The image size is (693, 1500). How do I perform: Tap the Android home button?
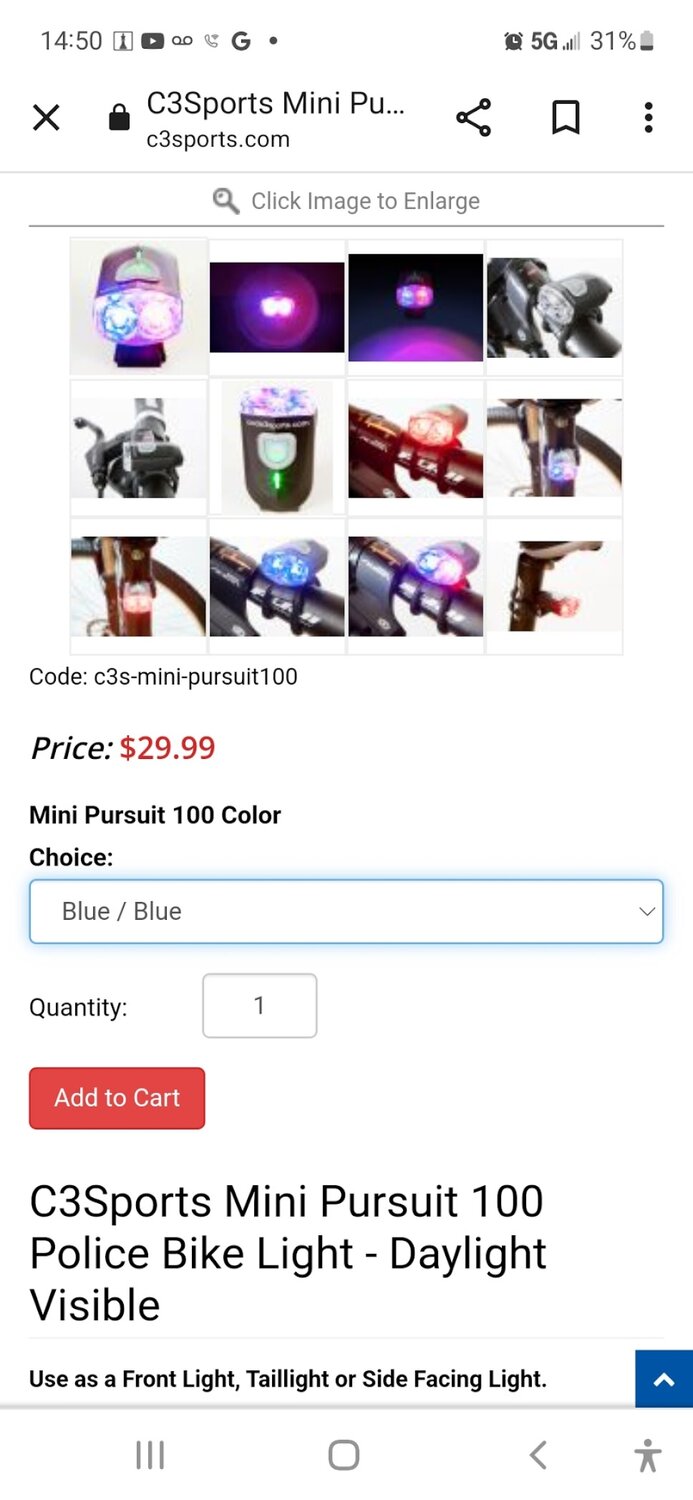(343, 1455)
